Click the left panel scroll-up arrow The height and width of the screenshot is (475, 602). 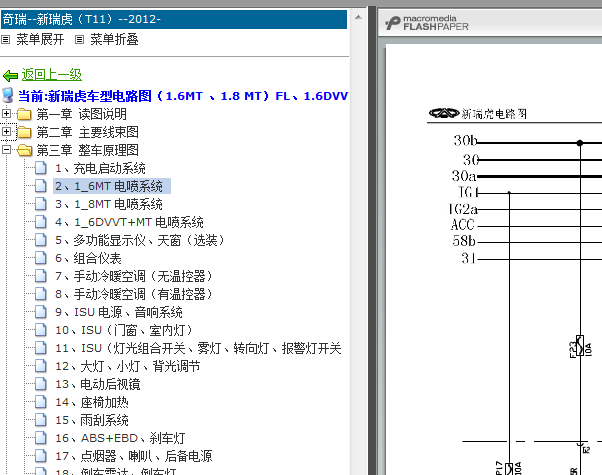pyautogui.click(x=358, y=17)
